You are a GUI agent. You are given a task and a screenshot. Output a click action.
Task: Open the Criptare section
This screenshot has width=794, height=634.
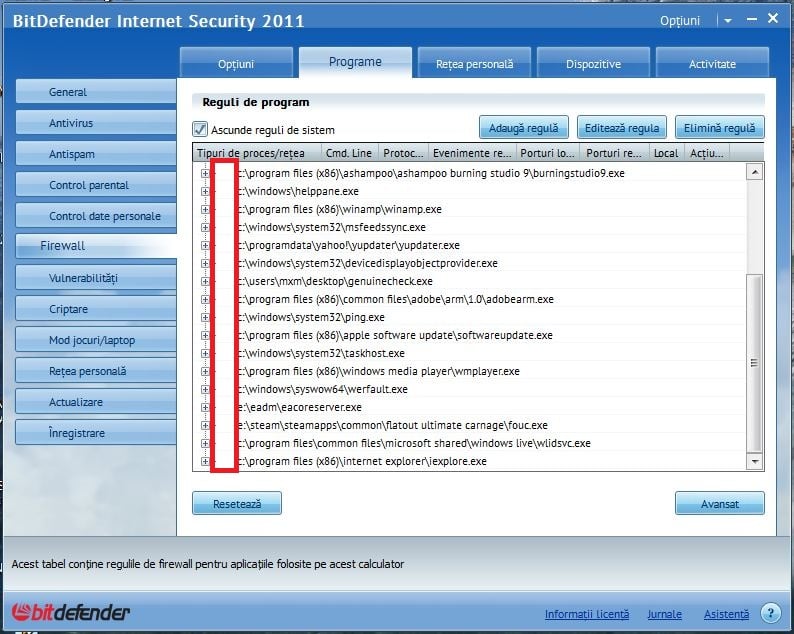[x=96, y=308]
